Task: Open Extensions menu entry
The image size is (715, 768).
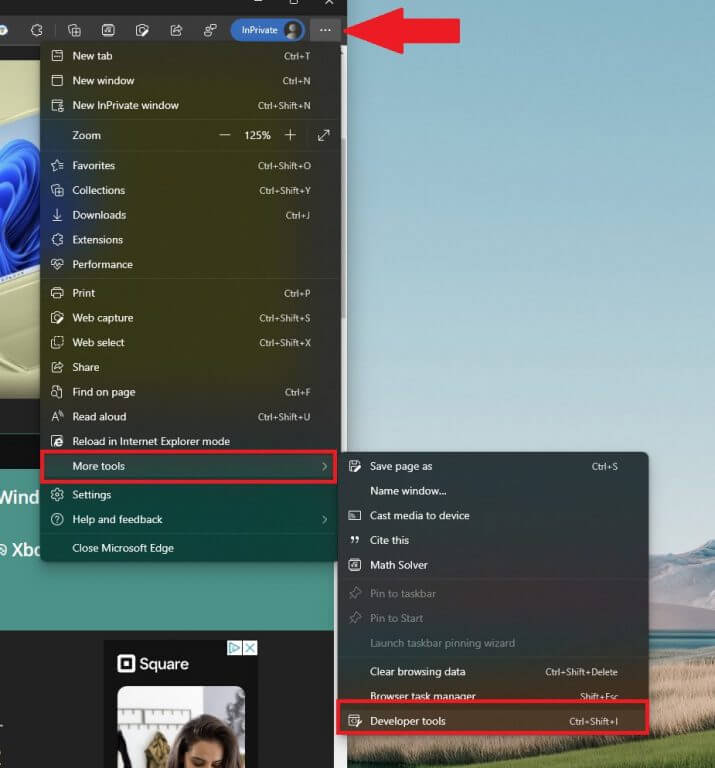Action: click(190, 240)
